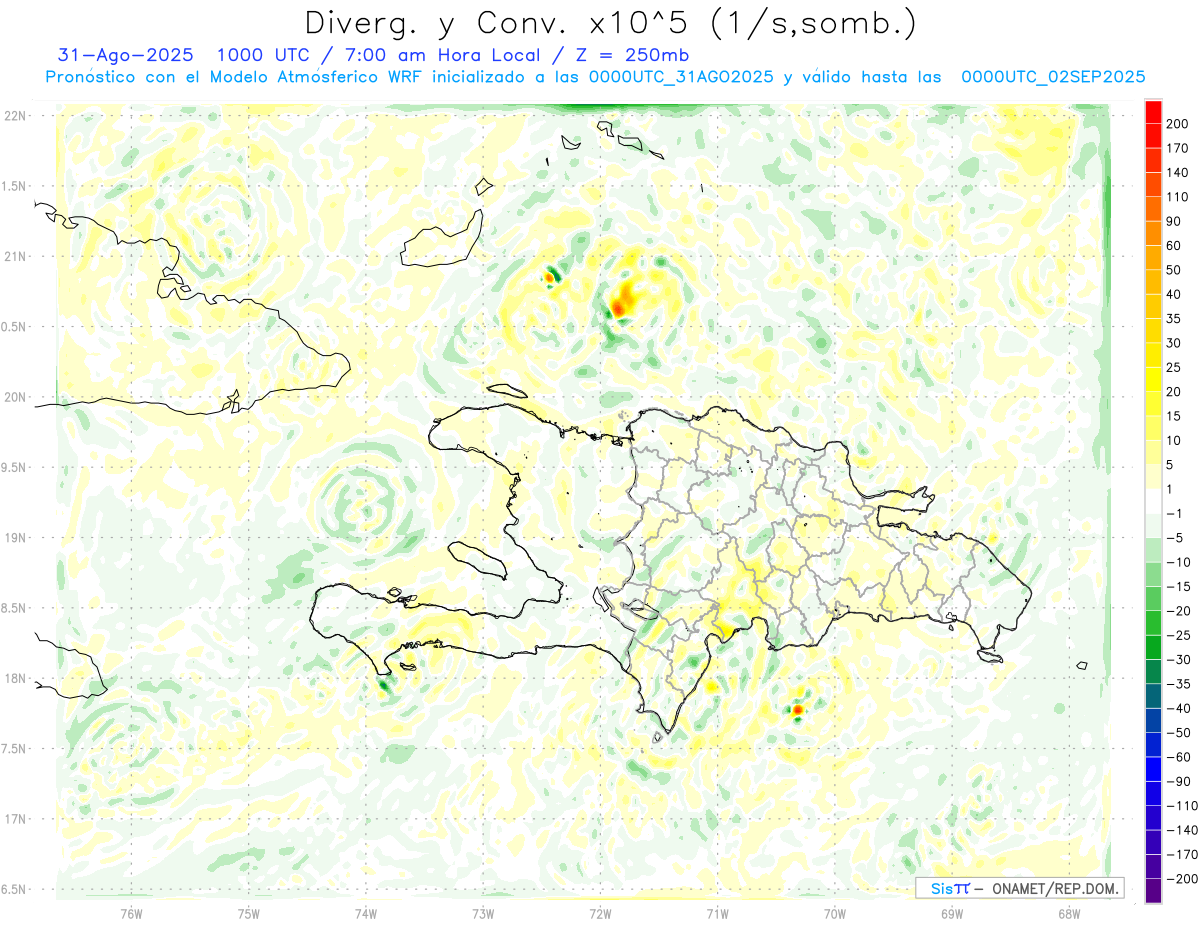
Task: Click "Pronóstico con el Modelo Atmosferico WRF" text
Action: click(x=233, y=77)
